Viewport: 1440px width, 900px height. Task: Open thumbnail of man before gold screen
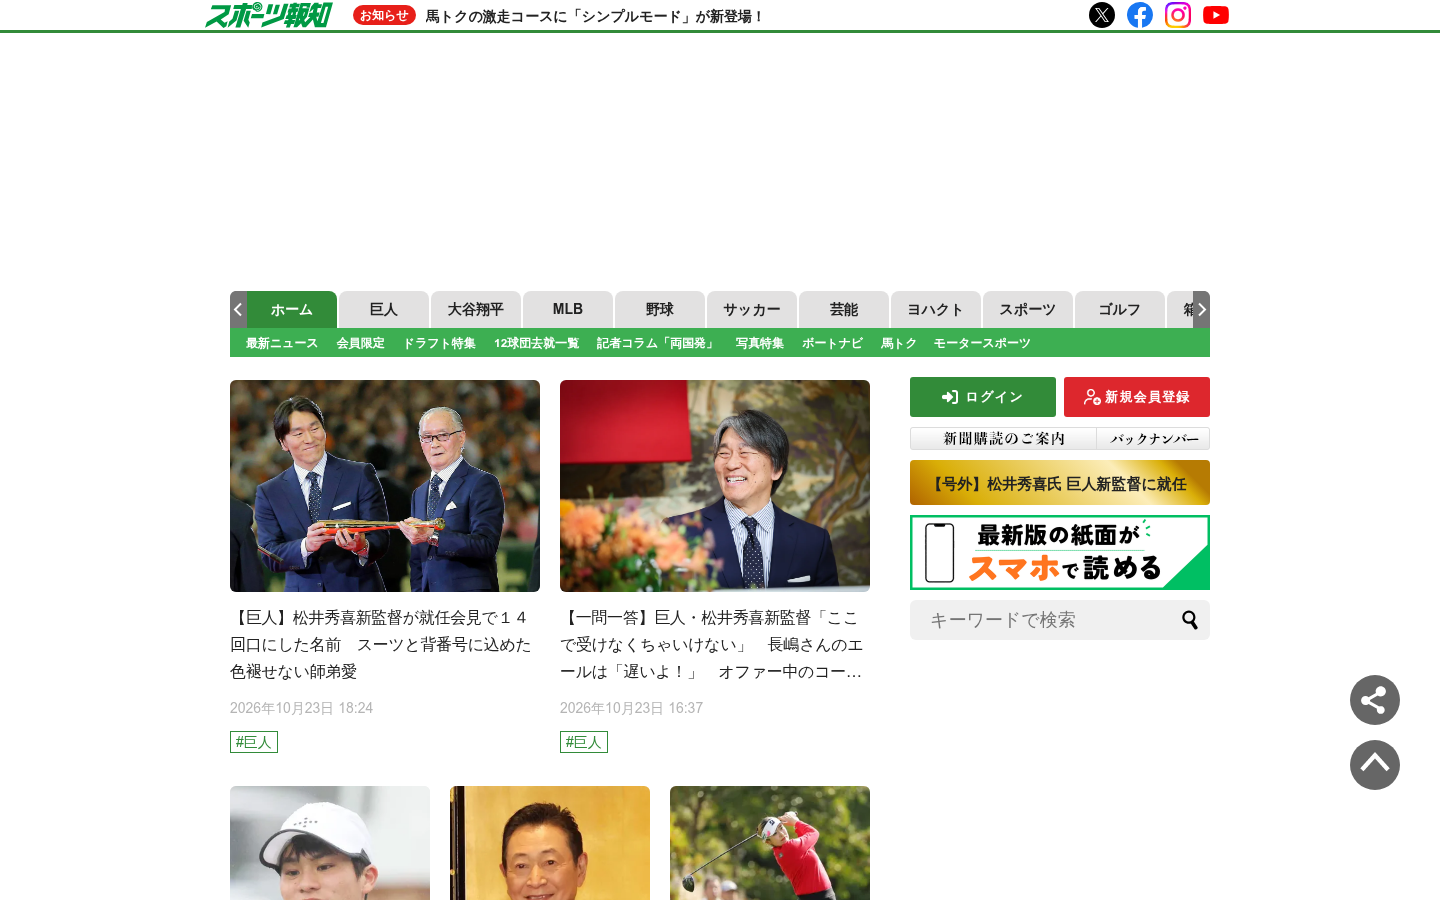click(x=550, y=843)
